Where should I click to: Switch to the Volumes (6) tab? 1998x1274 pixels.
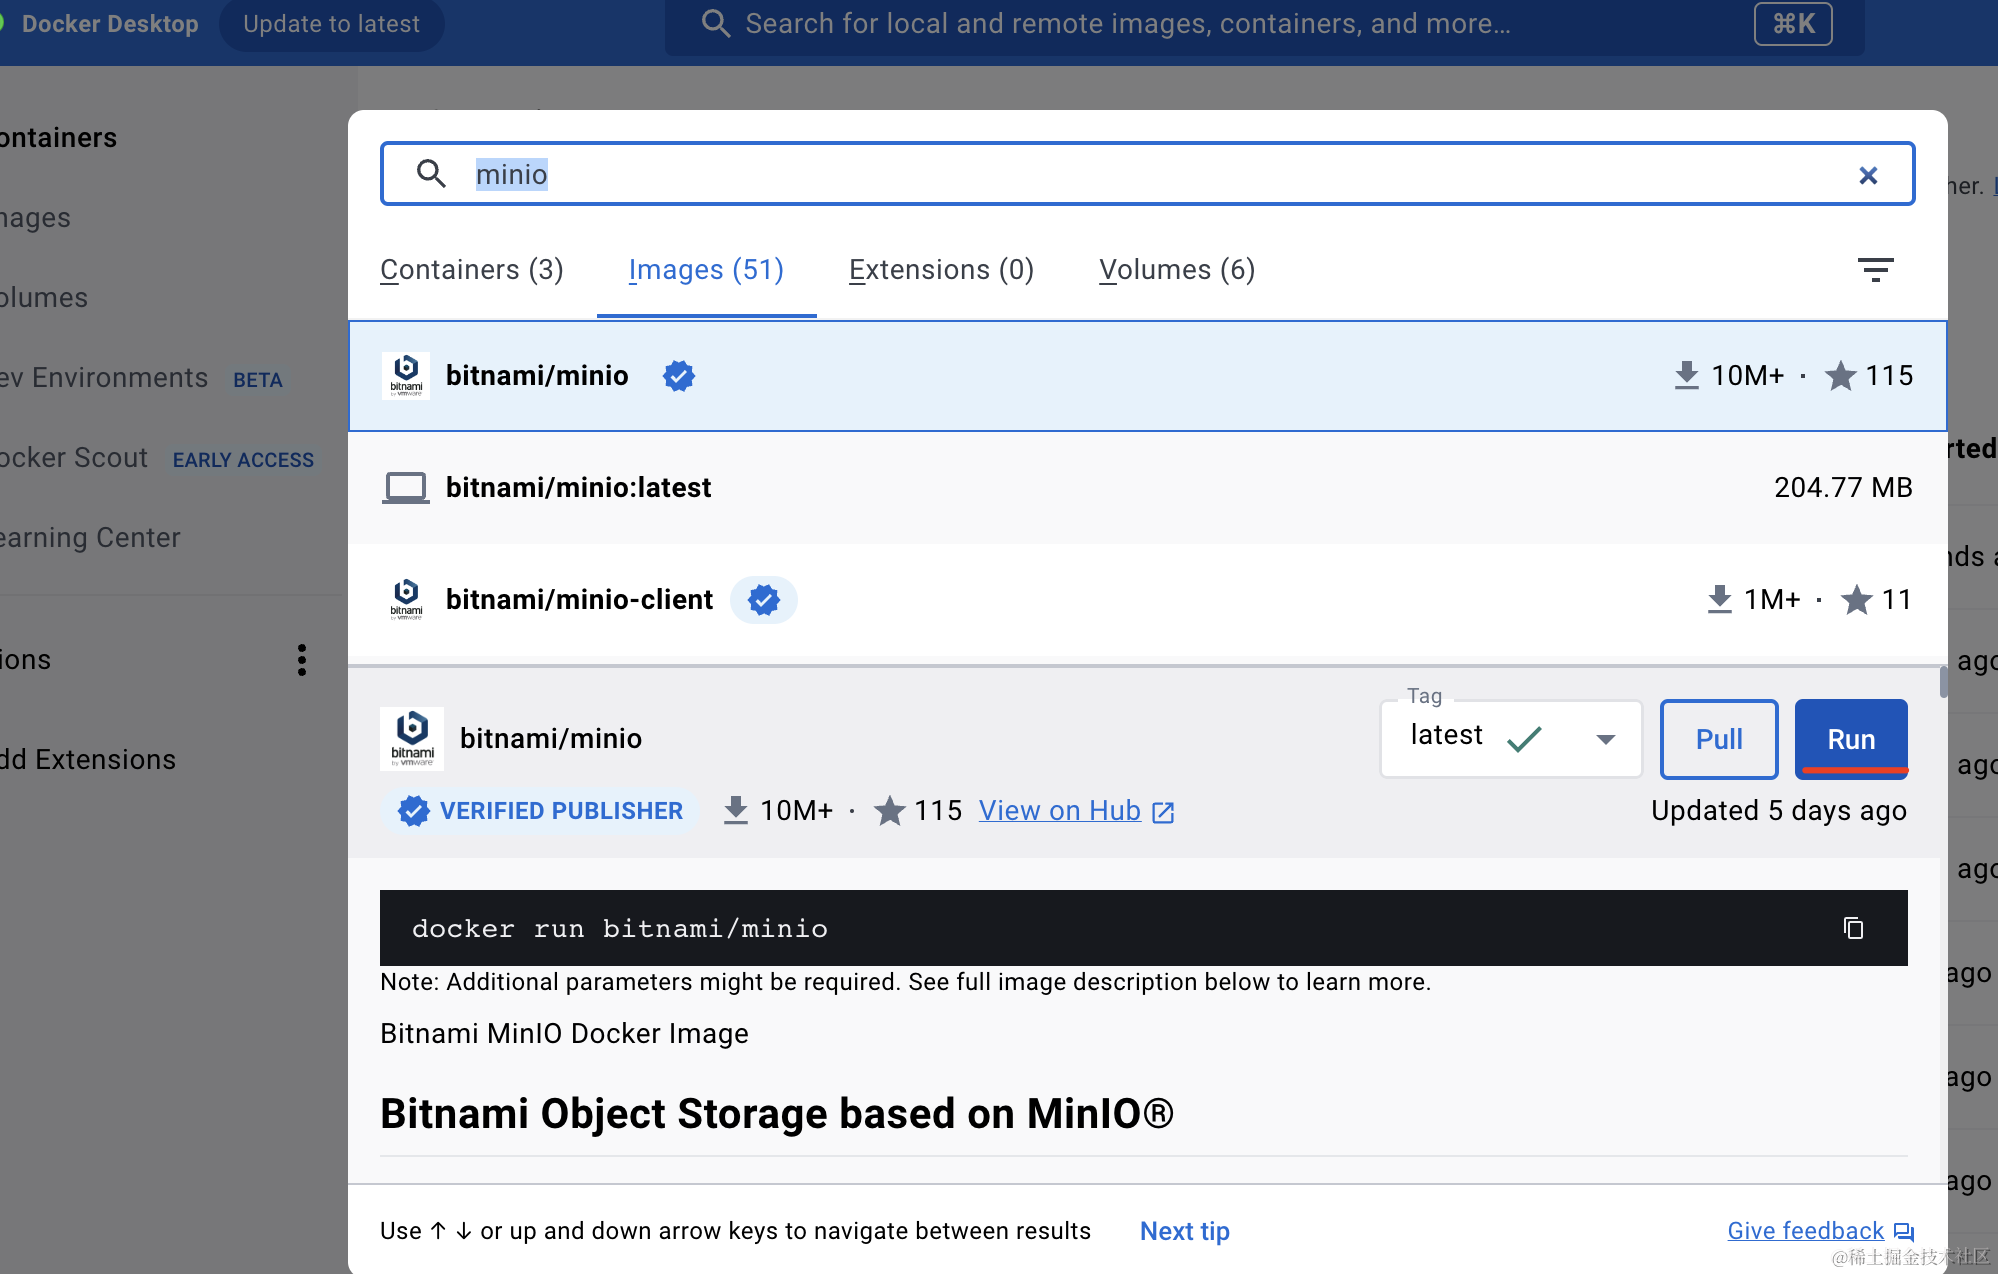[1176, 270]
